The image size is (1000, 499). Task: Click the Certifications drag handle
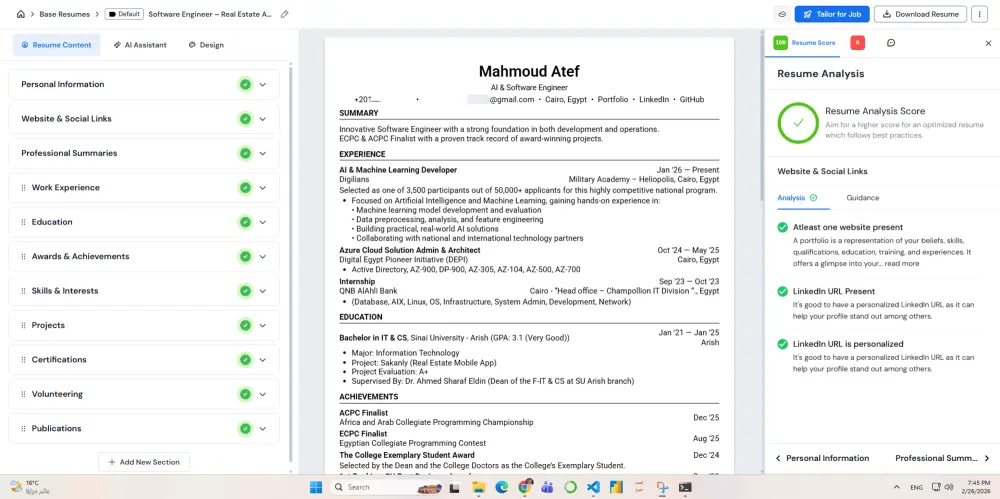coord(24,360)
